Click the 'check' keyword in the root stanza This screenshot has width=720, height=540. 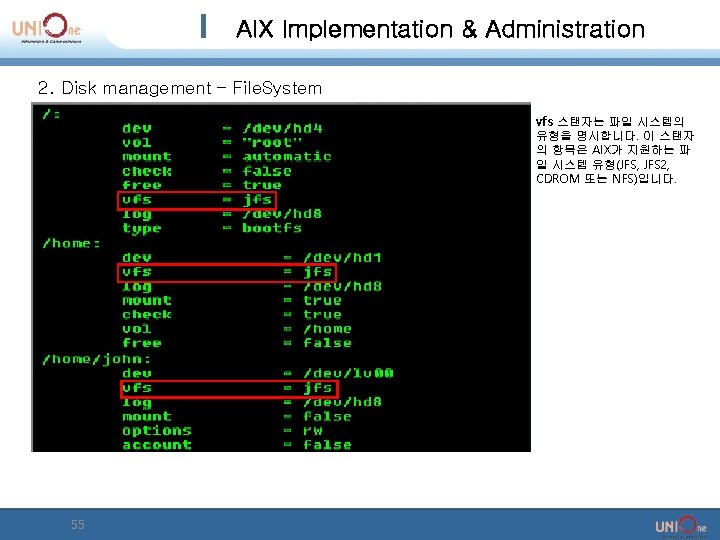pos(146,171)
